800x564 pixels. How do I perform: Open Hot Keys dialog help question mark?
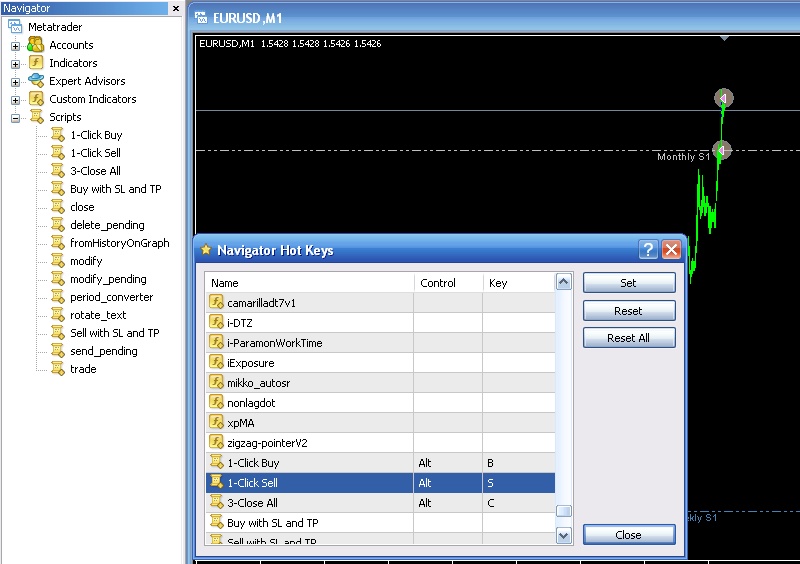pos(648,250)
